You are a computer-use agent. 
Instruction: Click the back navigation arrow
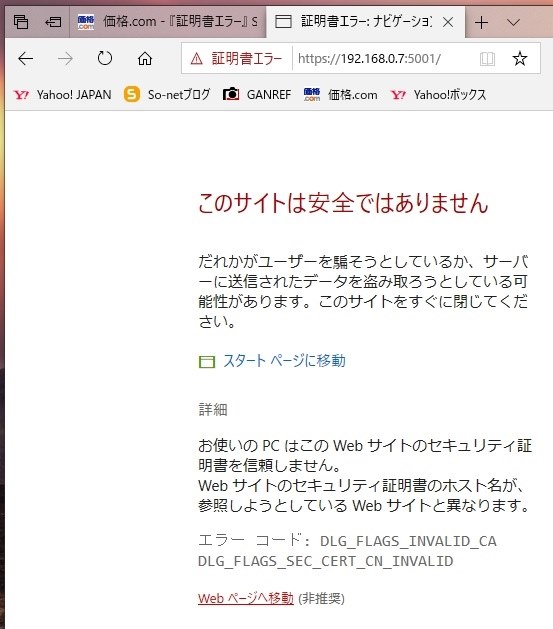click(26, 59)
